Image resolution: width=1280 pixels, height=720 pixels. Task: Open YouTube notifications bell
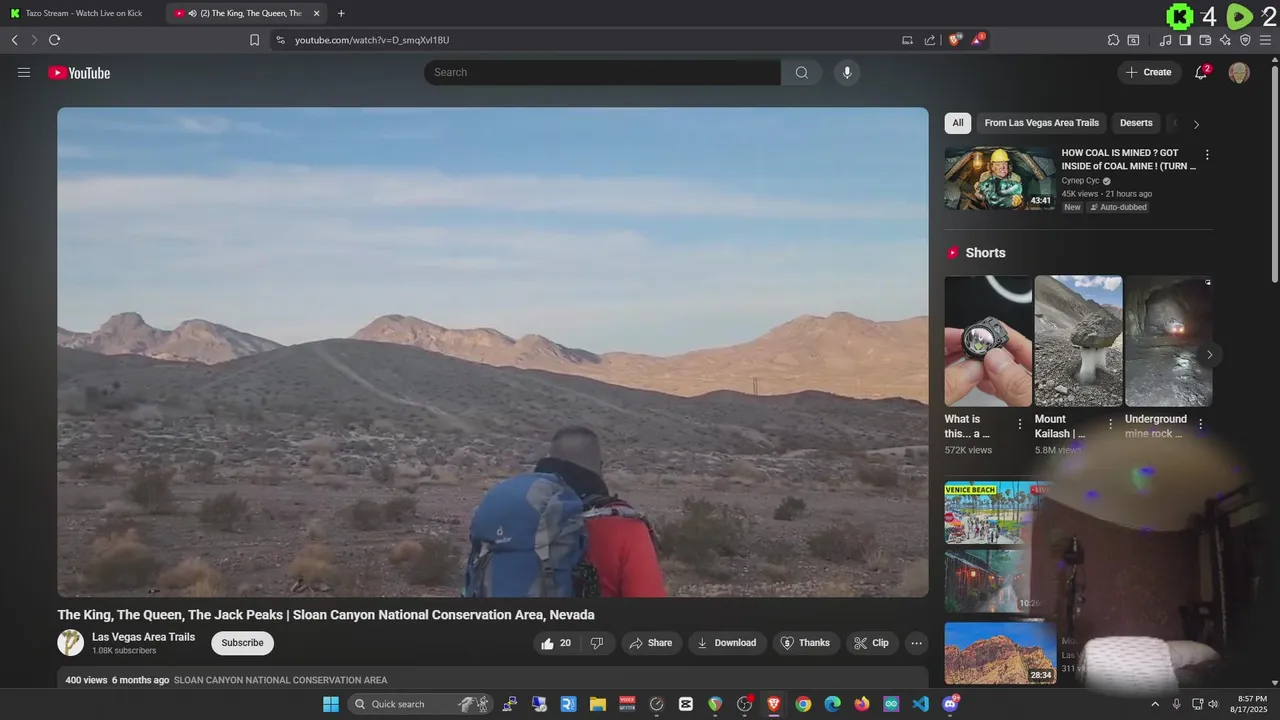[x=1202, y=72]
